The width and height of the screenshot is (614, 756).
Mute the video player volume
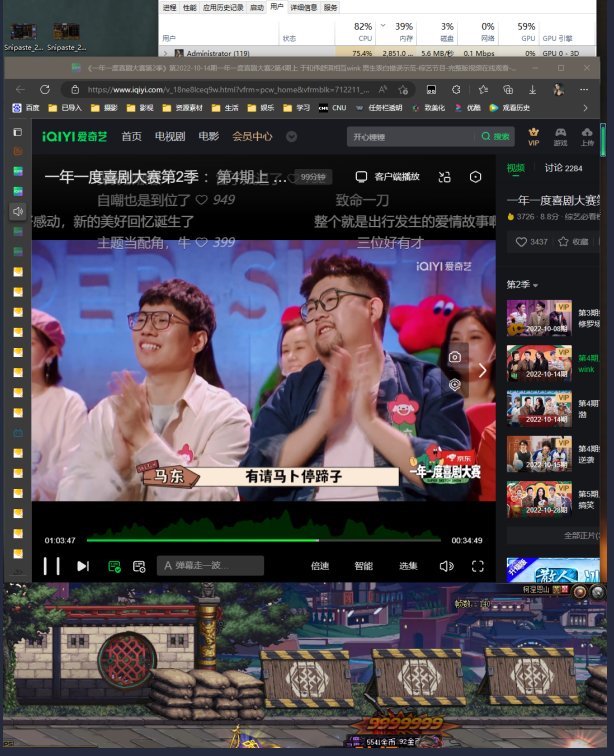[x=447, y=566]
